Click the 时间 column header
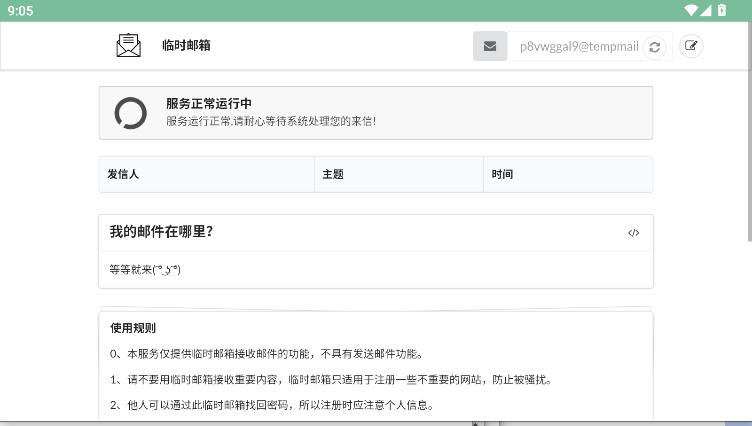This screenshot has width=752, height=426. pos(502,174)
